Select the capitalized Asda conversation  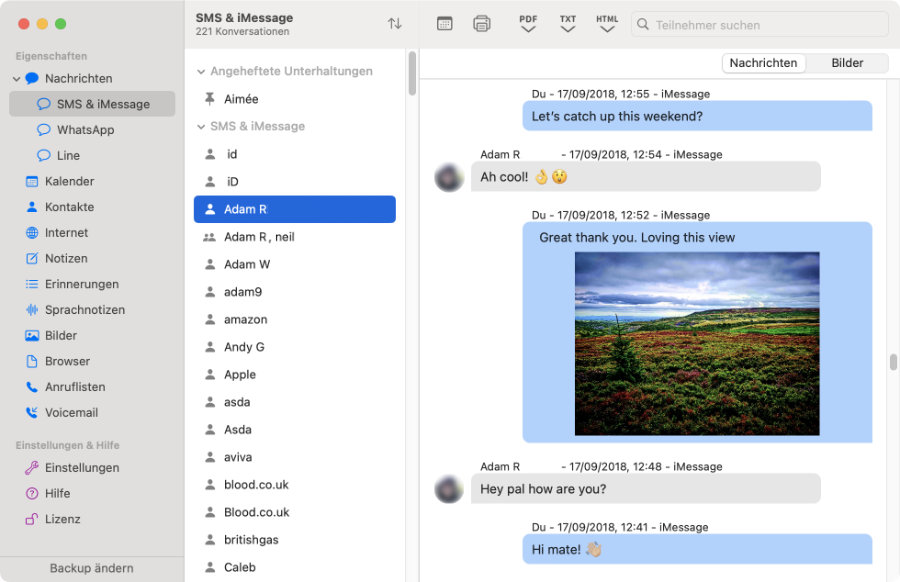click(294, 430)
